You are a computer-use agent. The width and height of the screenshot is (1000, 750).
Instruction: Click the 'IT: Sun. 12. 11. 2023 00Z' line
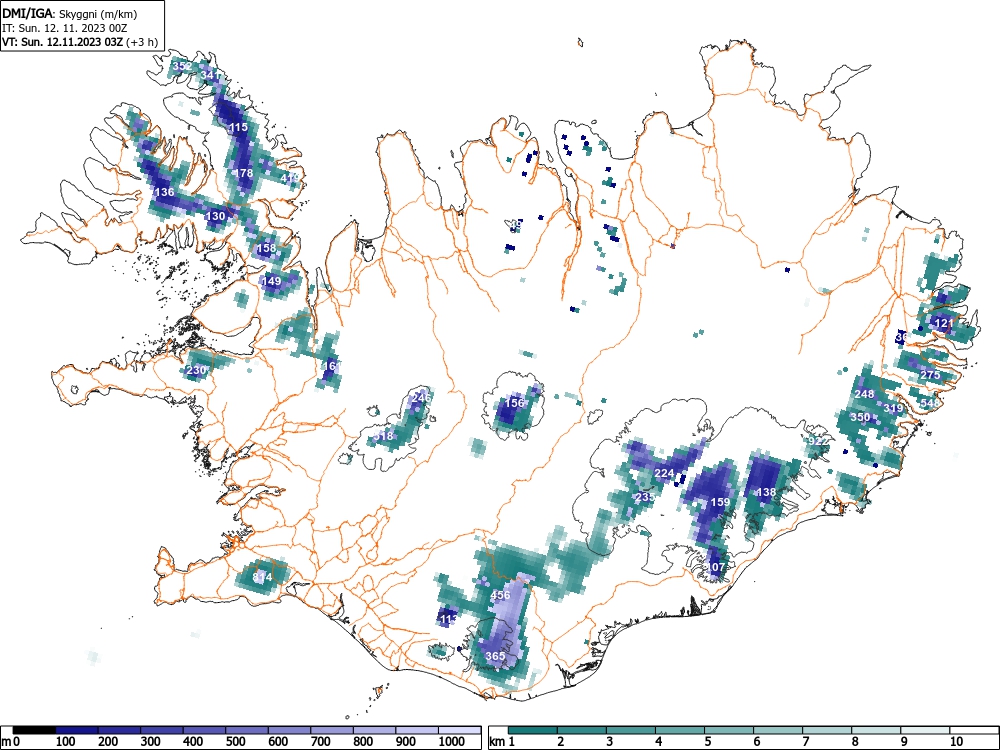point(64,28)
